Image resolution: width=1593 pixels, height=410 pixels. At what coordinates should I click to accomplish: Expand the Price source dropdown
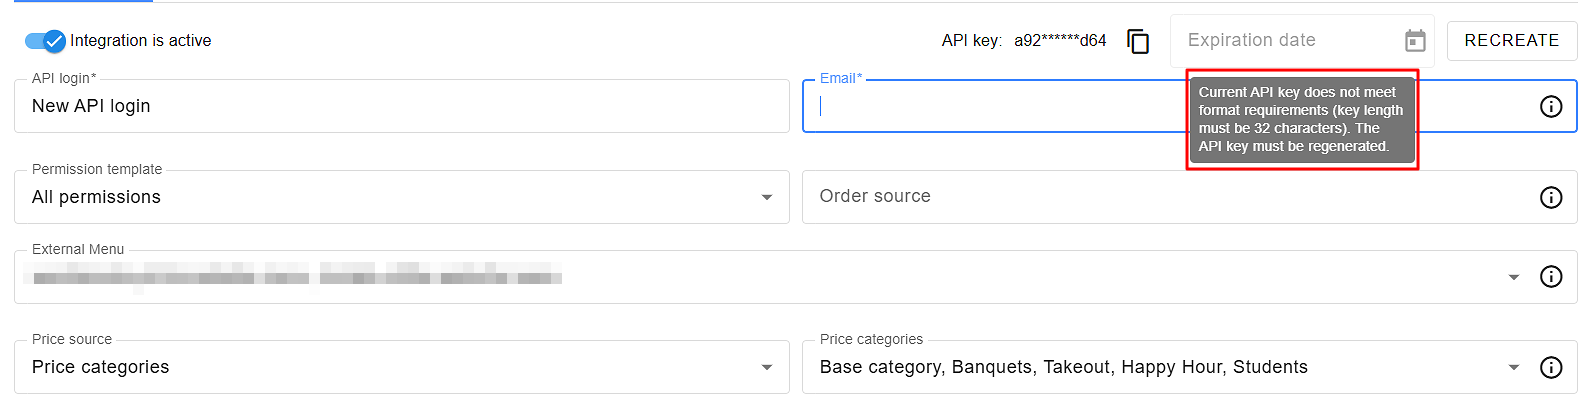point(766,367)
